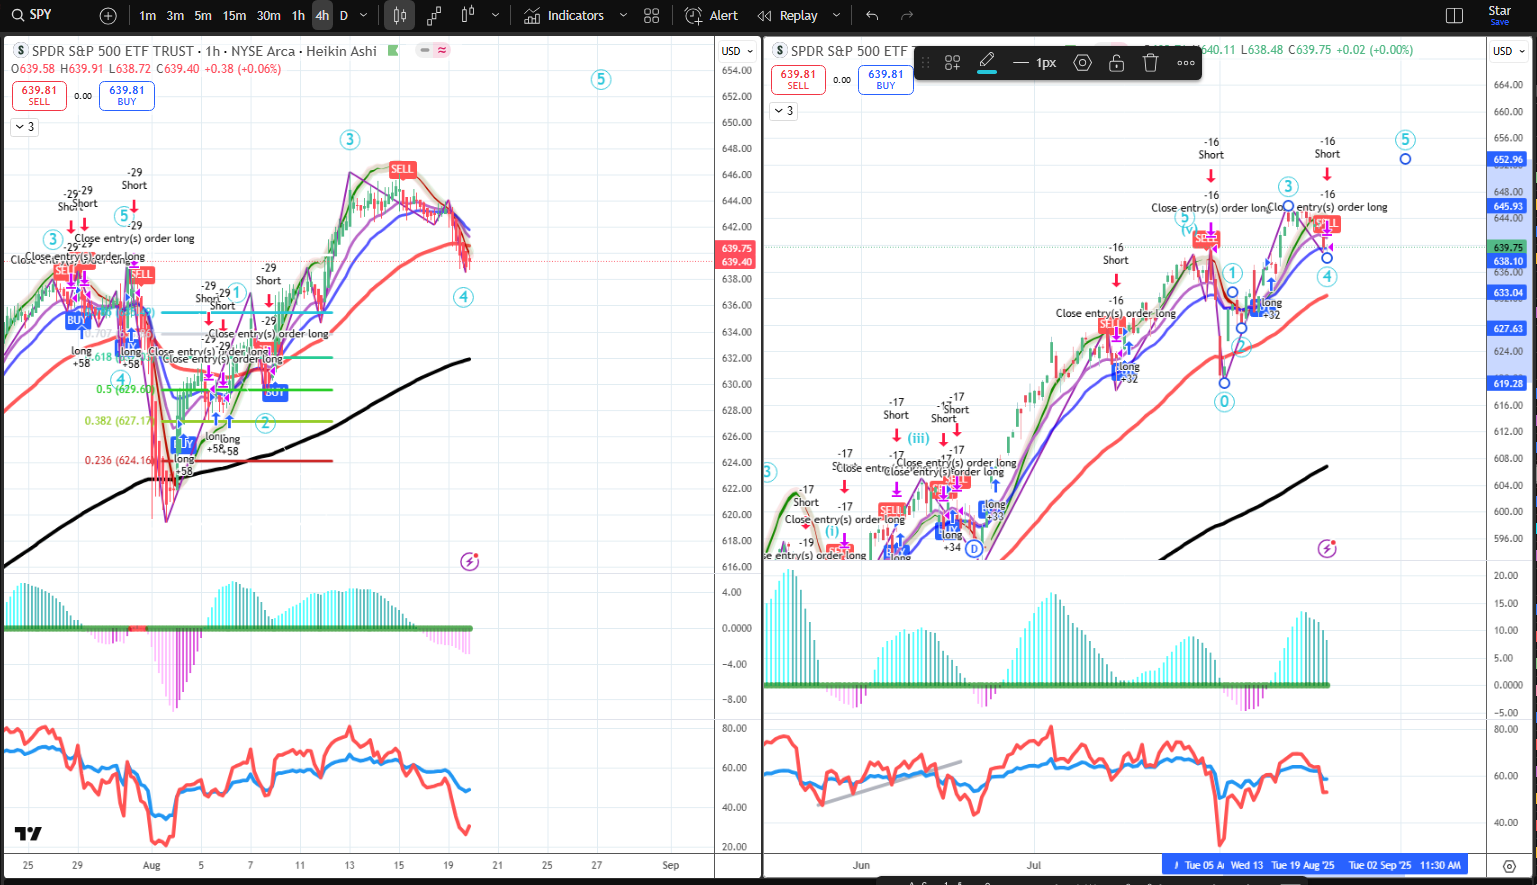Toggle the pink indicator pill on left chart
The height and width of the screenshot is (885, 1537).
442,50
